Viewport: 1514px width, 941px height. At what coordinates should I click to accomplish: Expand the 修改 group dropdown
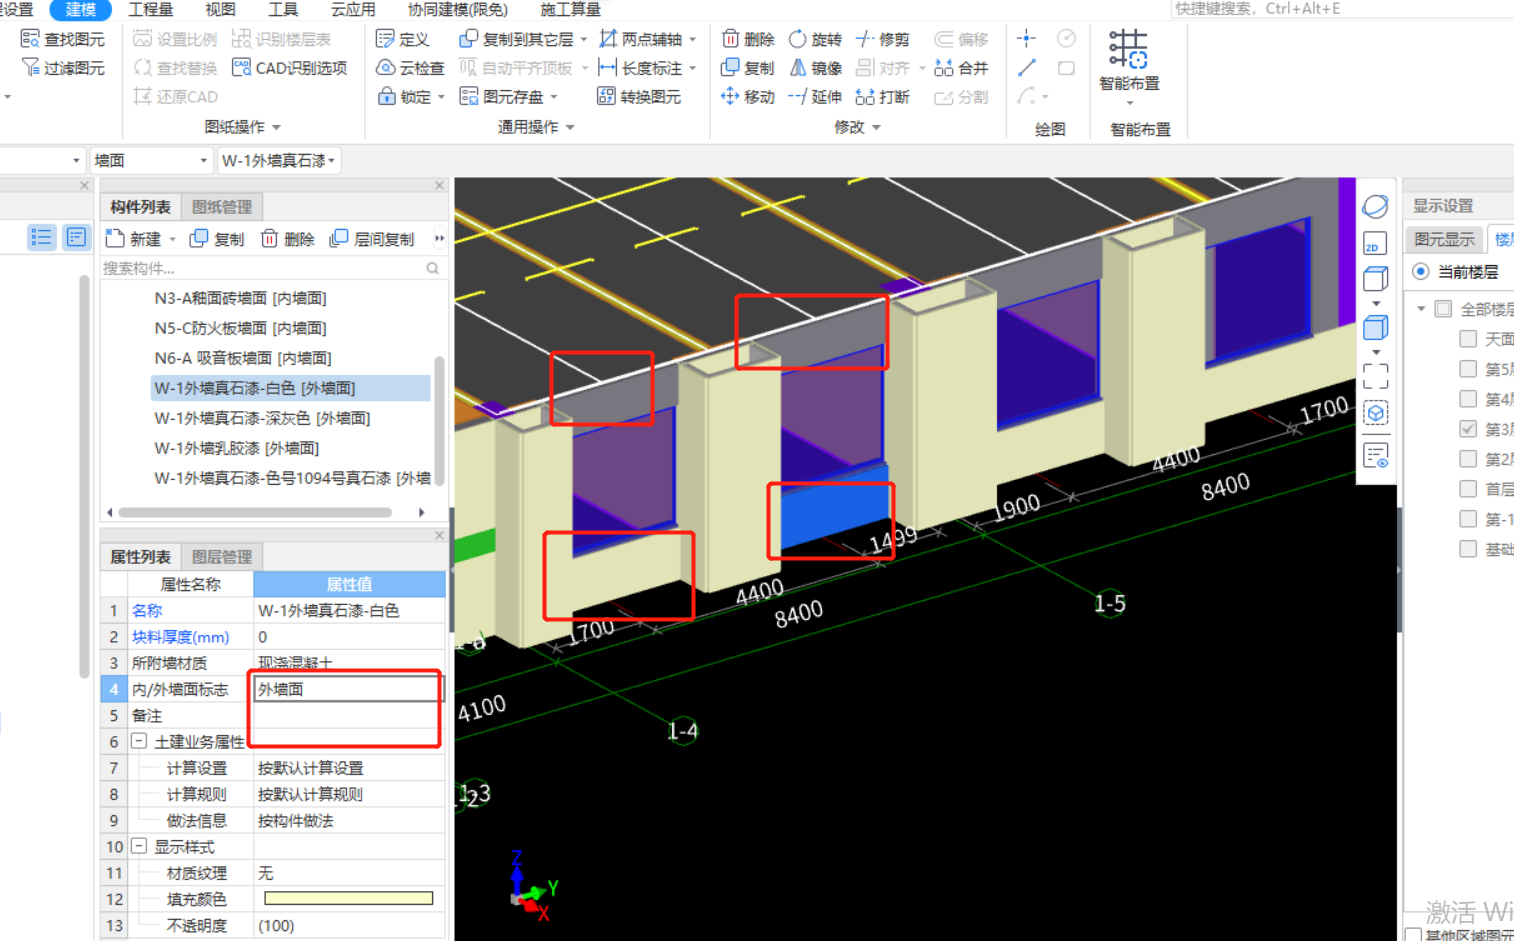[876, 128]
